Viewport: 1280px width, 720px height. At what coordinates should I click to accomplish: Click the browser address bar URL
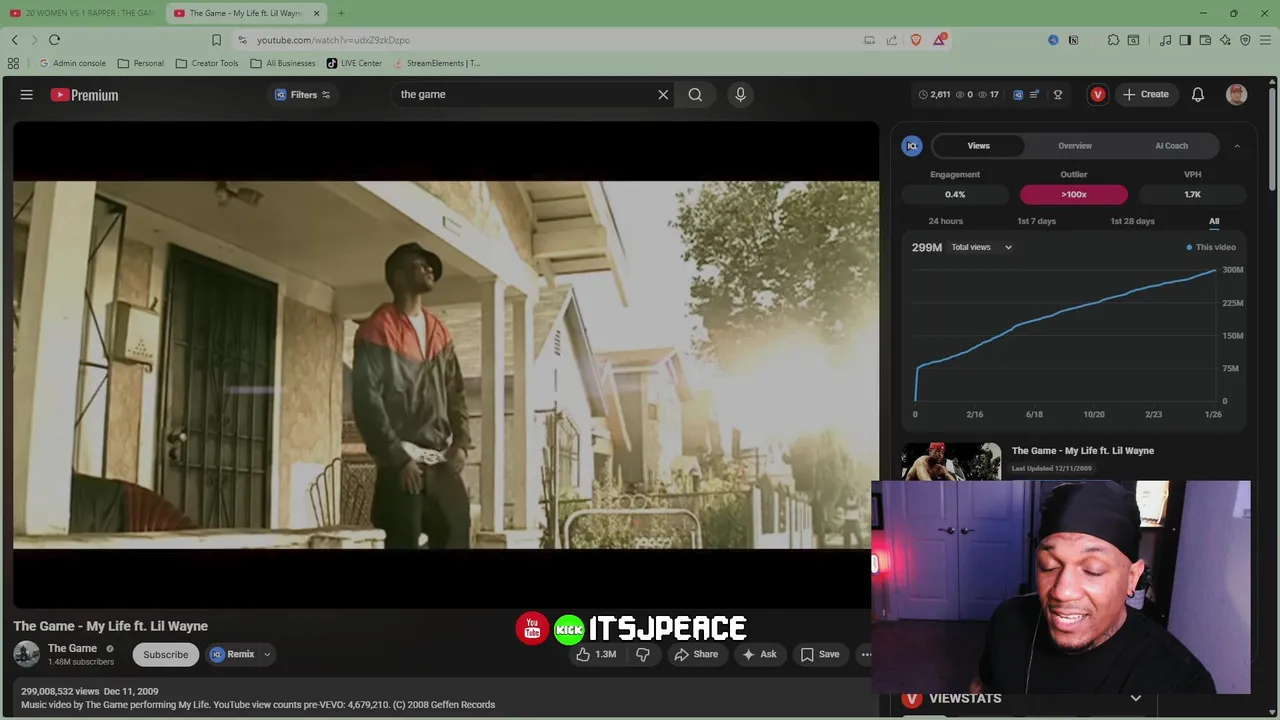pyautogui.click(x=333, y=40)
